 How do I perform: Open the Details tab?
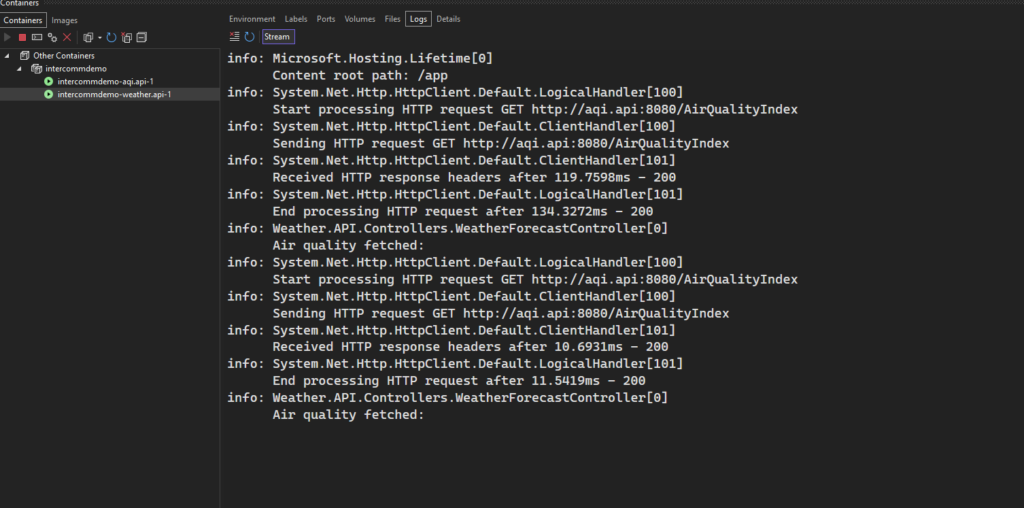pyautogui.click(x=448, y=19)
